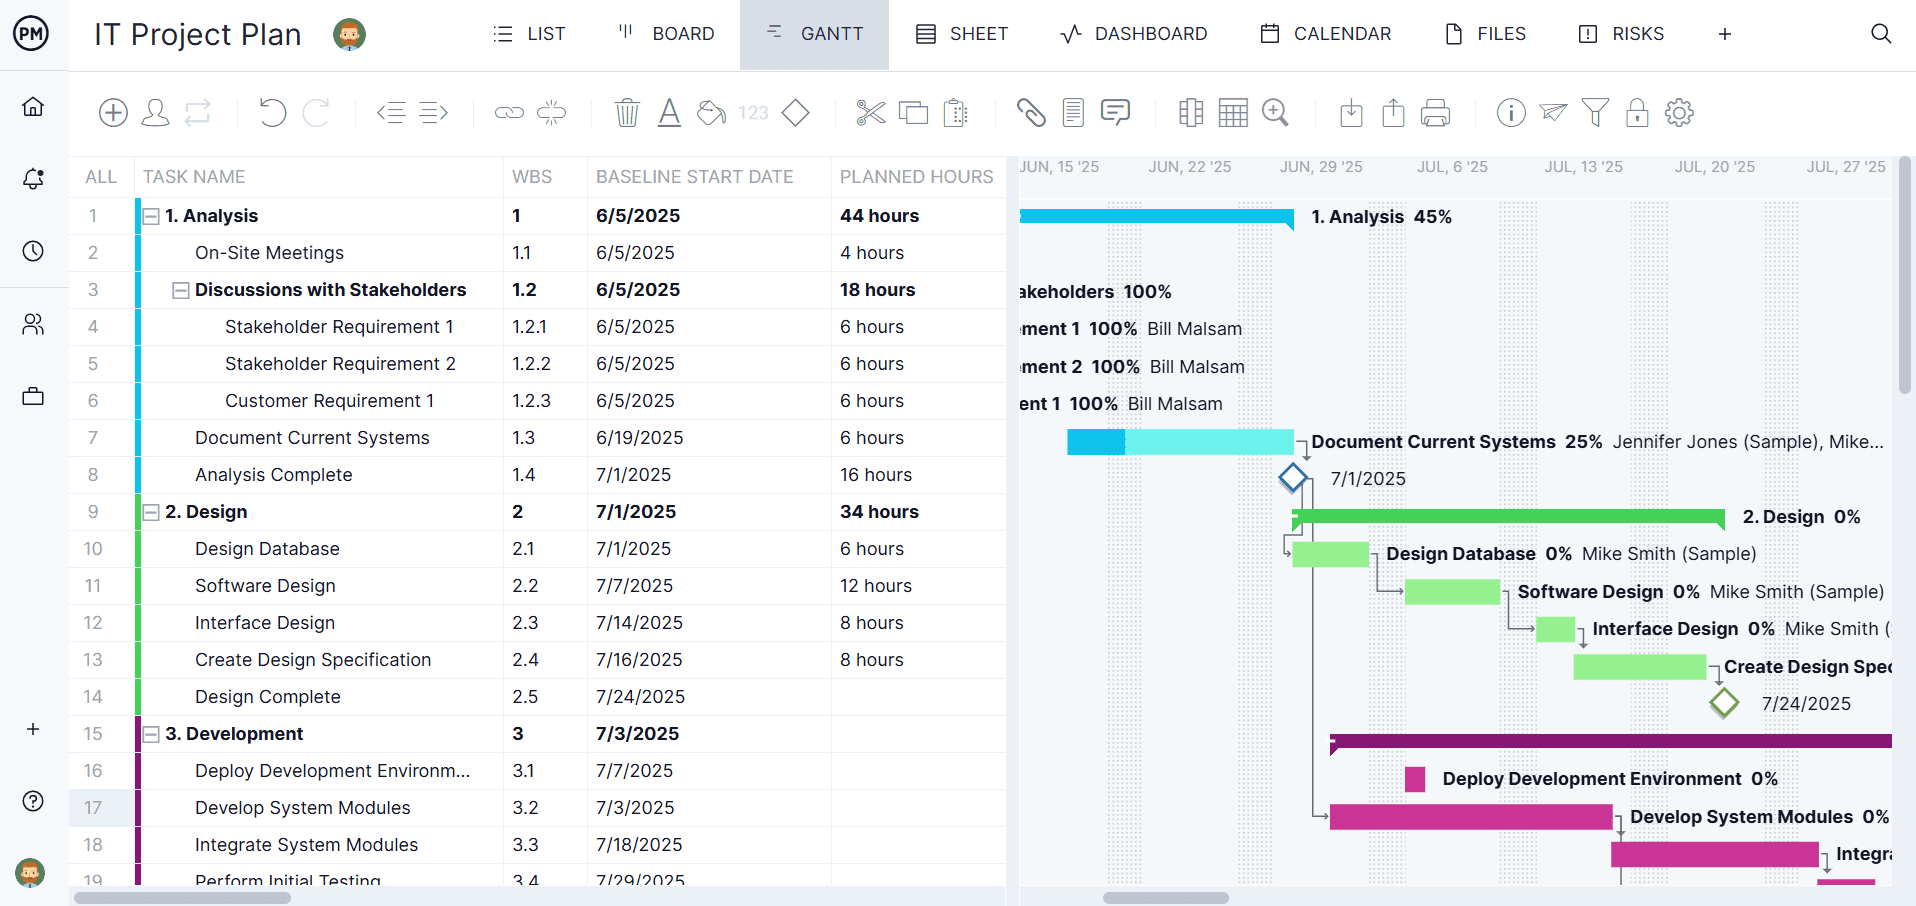Viewport: 1916px width, 906px height.
Task: Collapse the 3. Development task group
Action: click(151, 734)
